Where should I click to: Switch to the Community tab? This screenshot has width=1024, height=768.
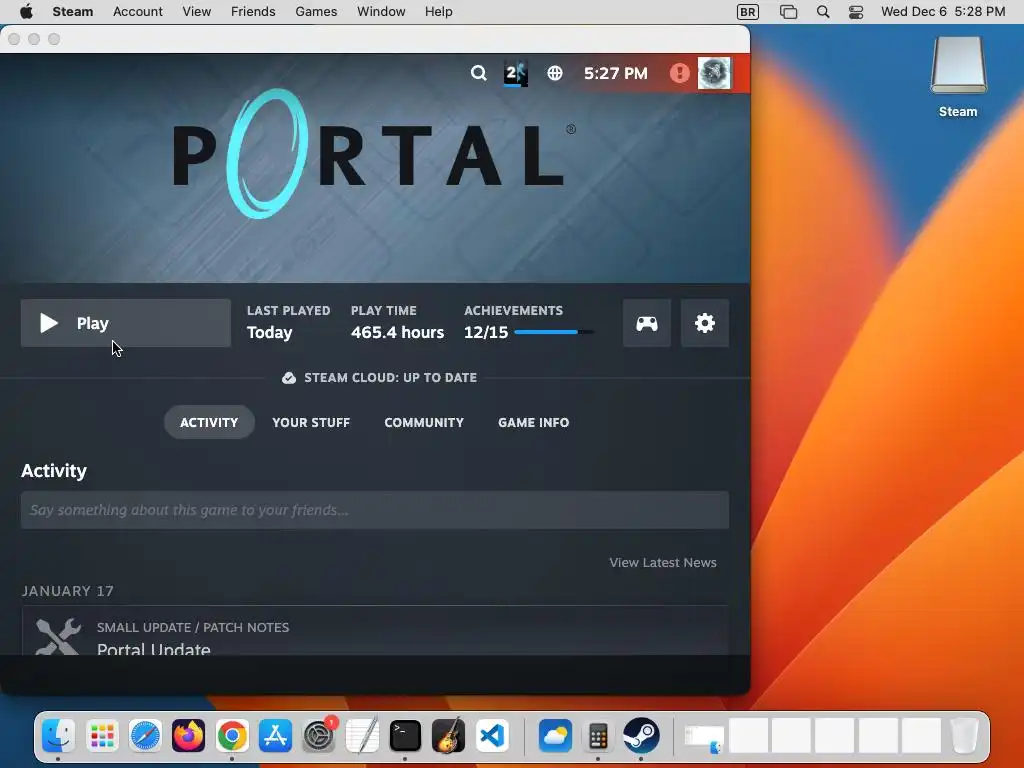(424, 423)
